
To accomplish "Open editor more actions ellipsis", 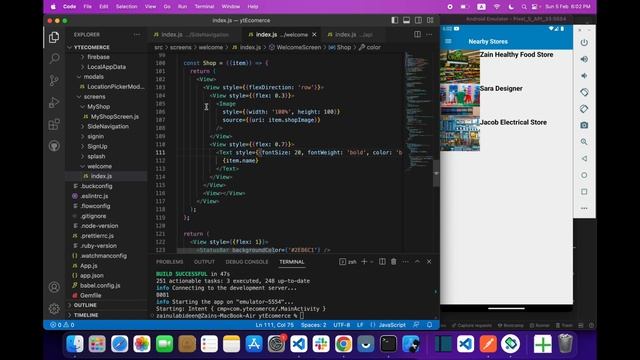I will tap(429, 34).
